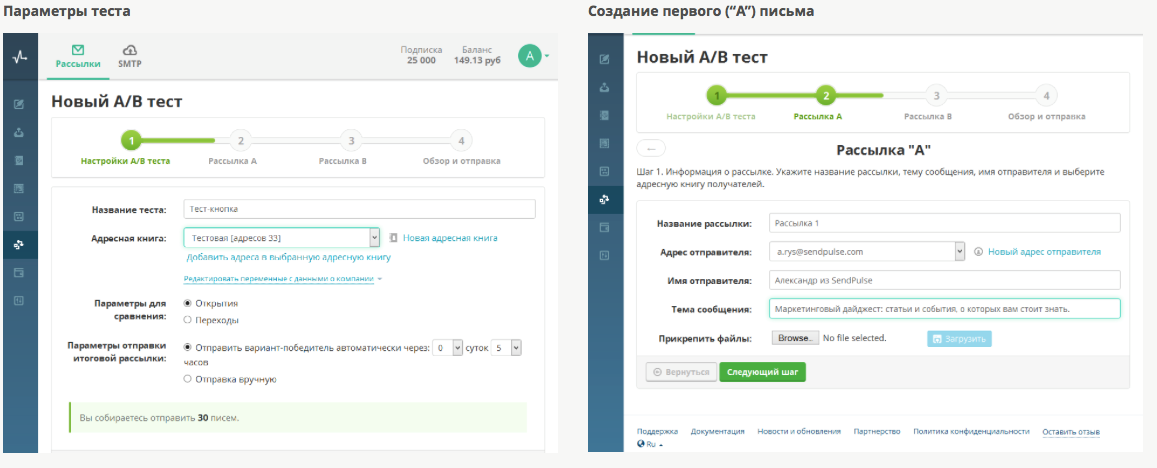The width and height of the screenshot is (1157, 468).
Task: Click the smiley-face form icon in right panel sidebar
Action: click(604, 171)
